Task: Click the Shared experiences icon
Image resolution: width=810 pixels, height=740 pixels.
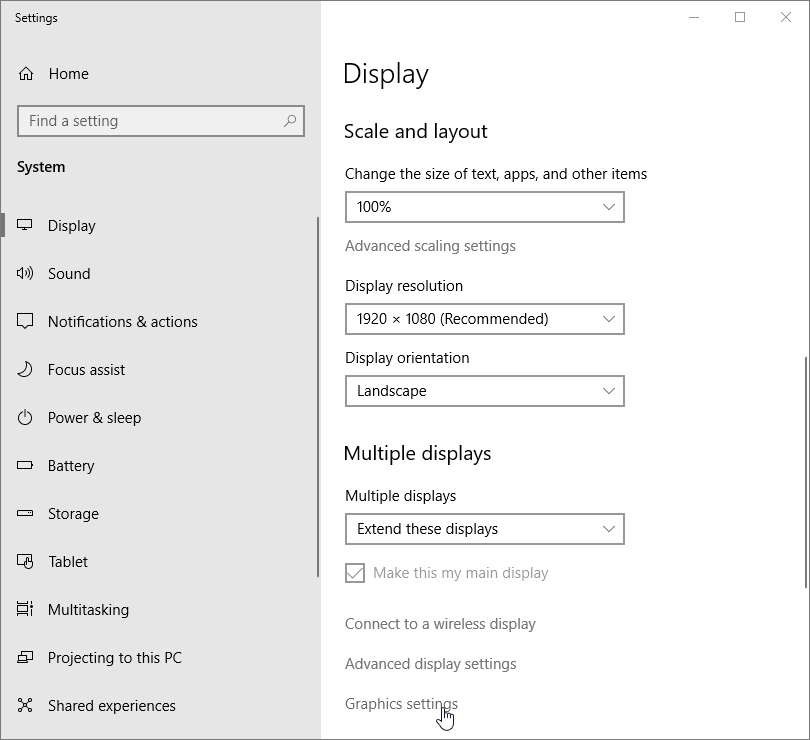Action: 26,706
